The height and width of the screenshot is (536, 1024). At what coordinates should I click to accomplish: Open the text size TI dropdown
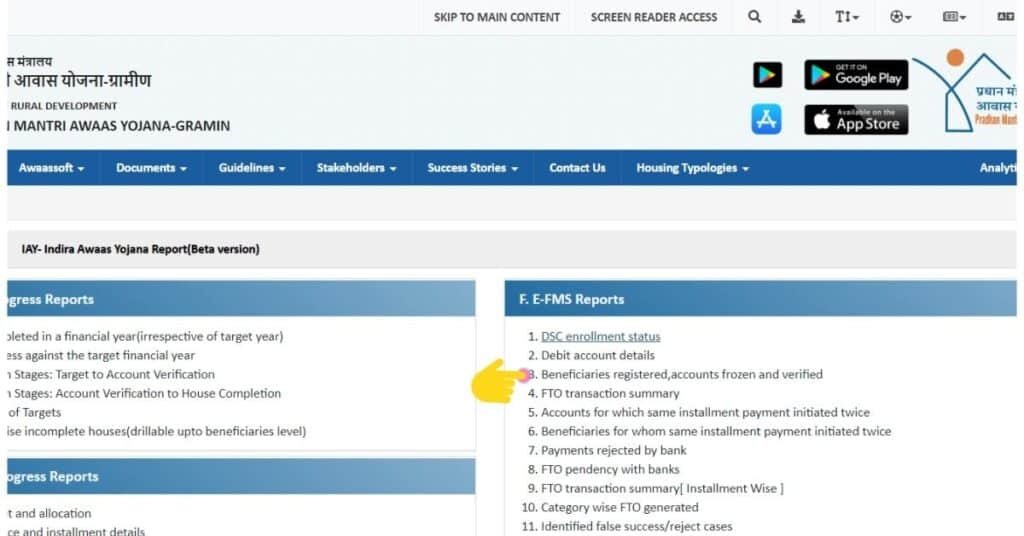pos(846,17)
